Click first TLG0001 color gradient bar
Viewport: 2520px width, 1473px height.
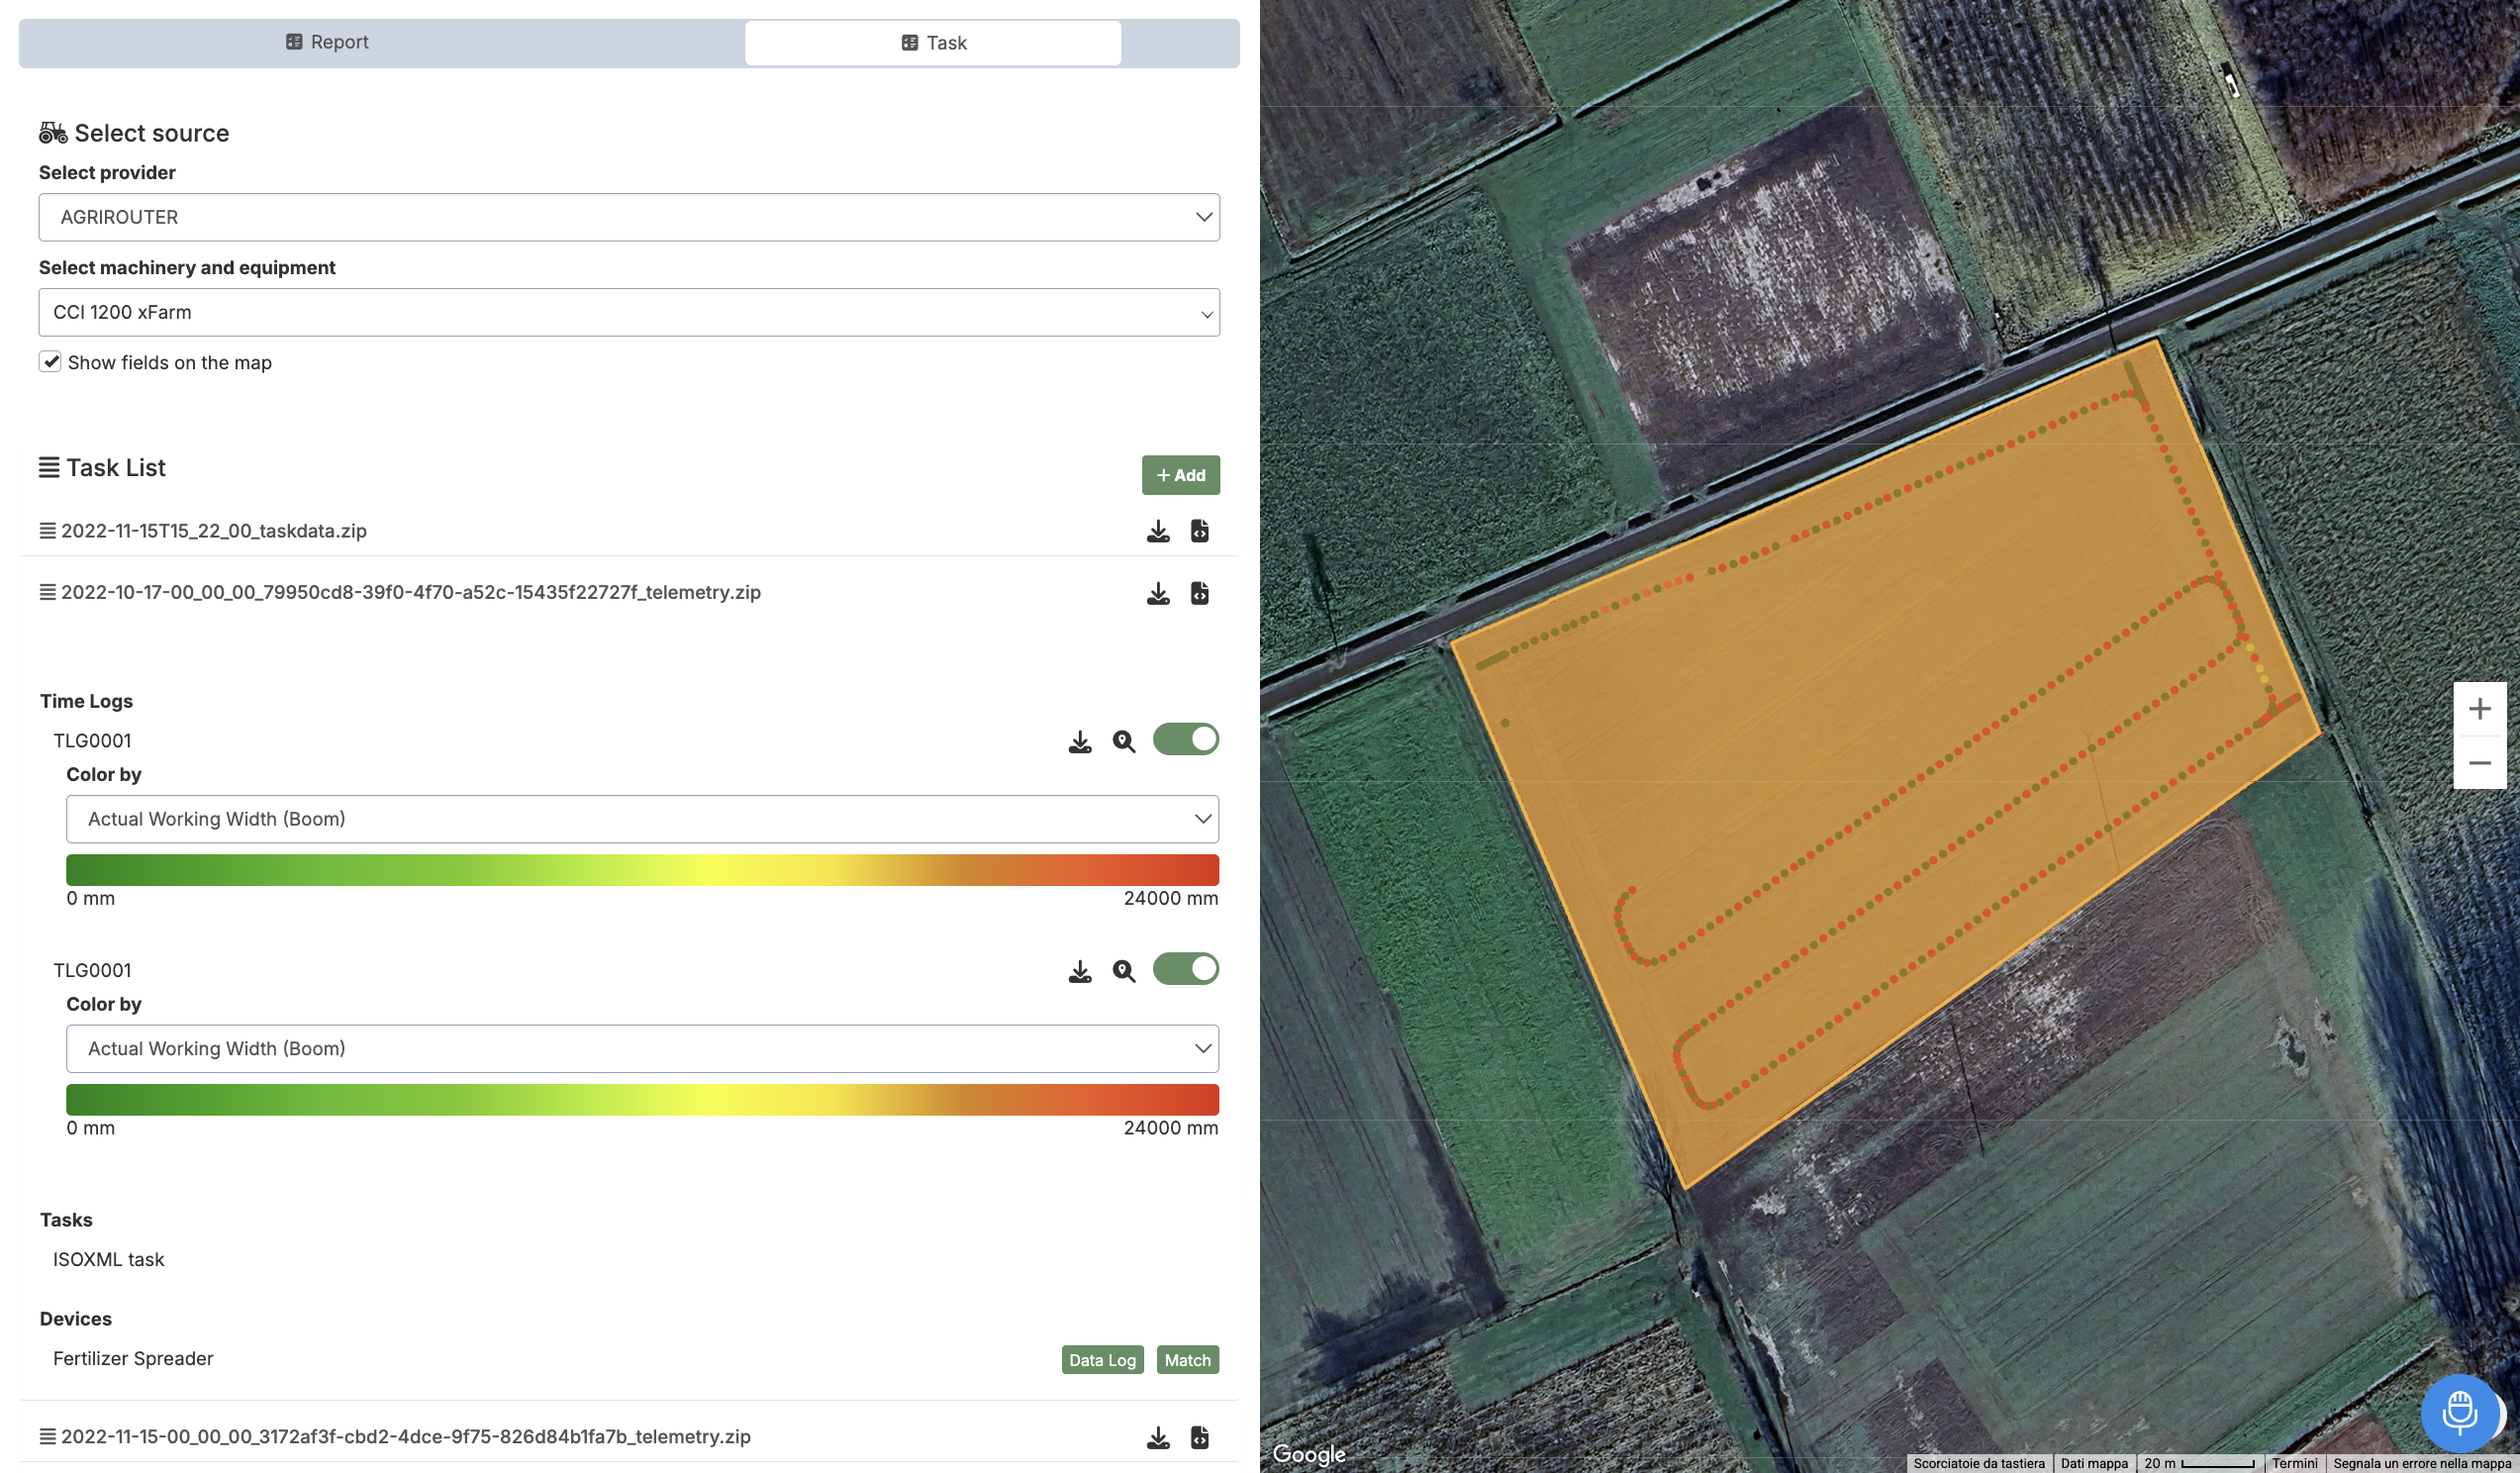pyautogui.click(x=642, y=871)
